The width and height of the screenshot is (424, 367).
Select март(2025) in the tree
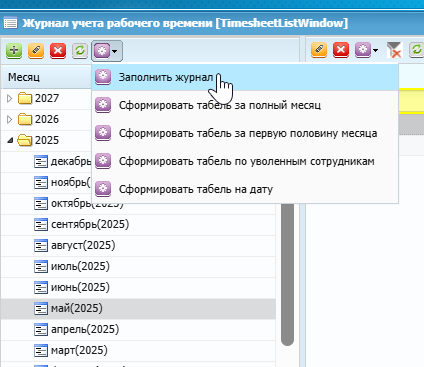point(138,351)
